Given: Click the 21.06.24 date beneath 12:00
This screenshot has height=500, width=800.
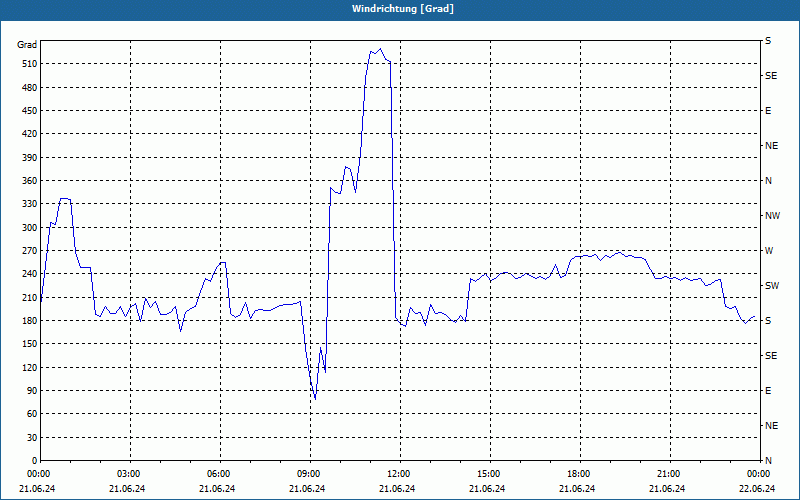Looking at the screenshot, I should 397,489.
